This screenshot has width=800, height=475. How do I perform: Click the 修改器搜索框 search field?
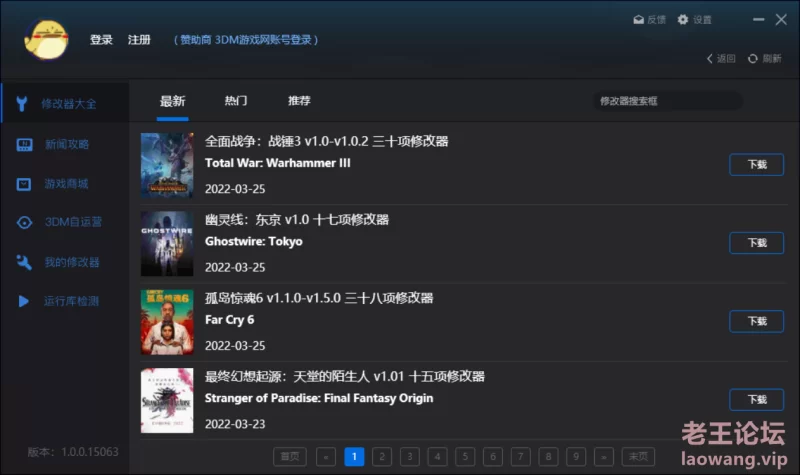tap(668, 101)
